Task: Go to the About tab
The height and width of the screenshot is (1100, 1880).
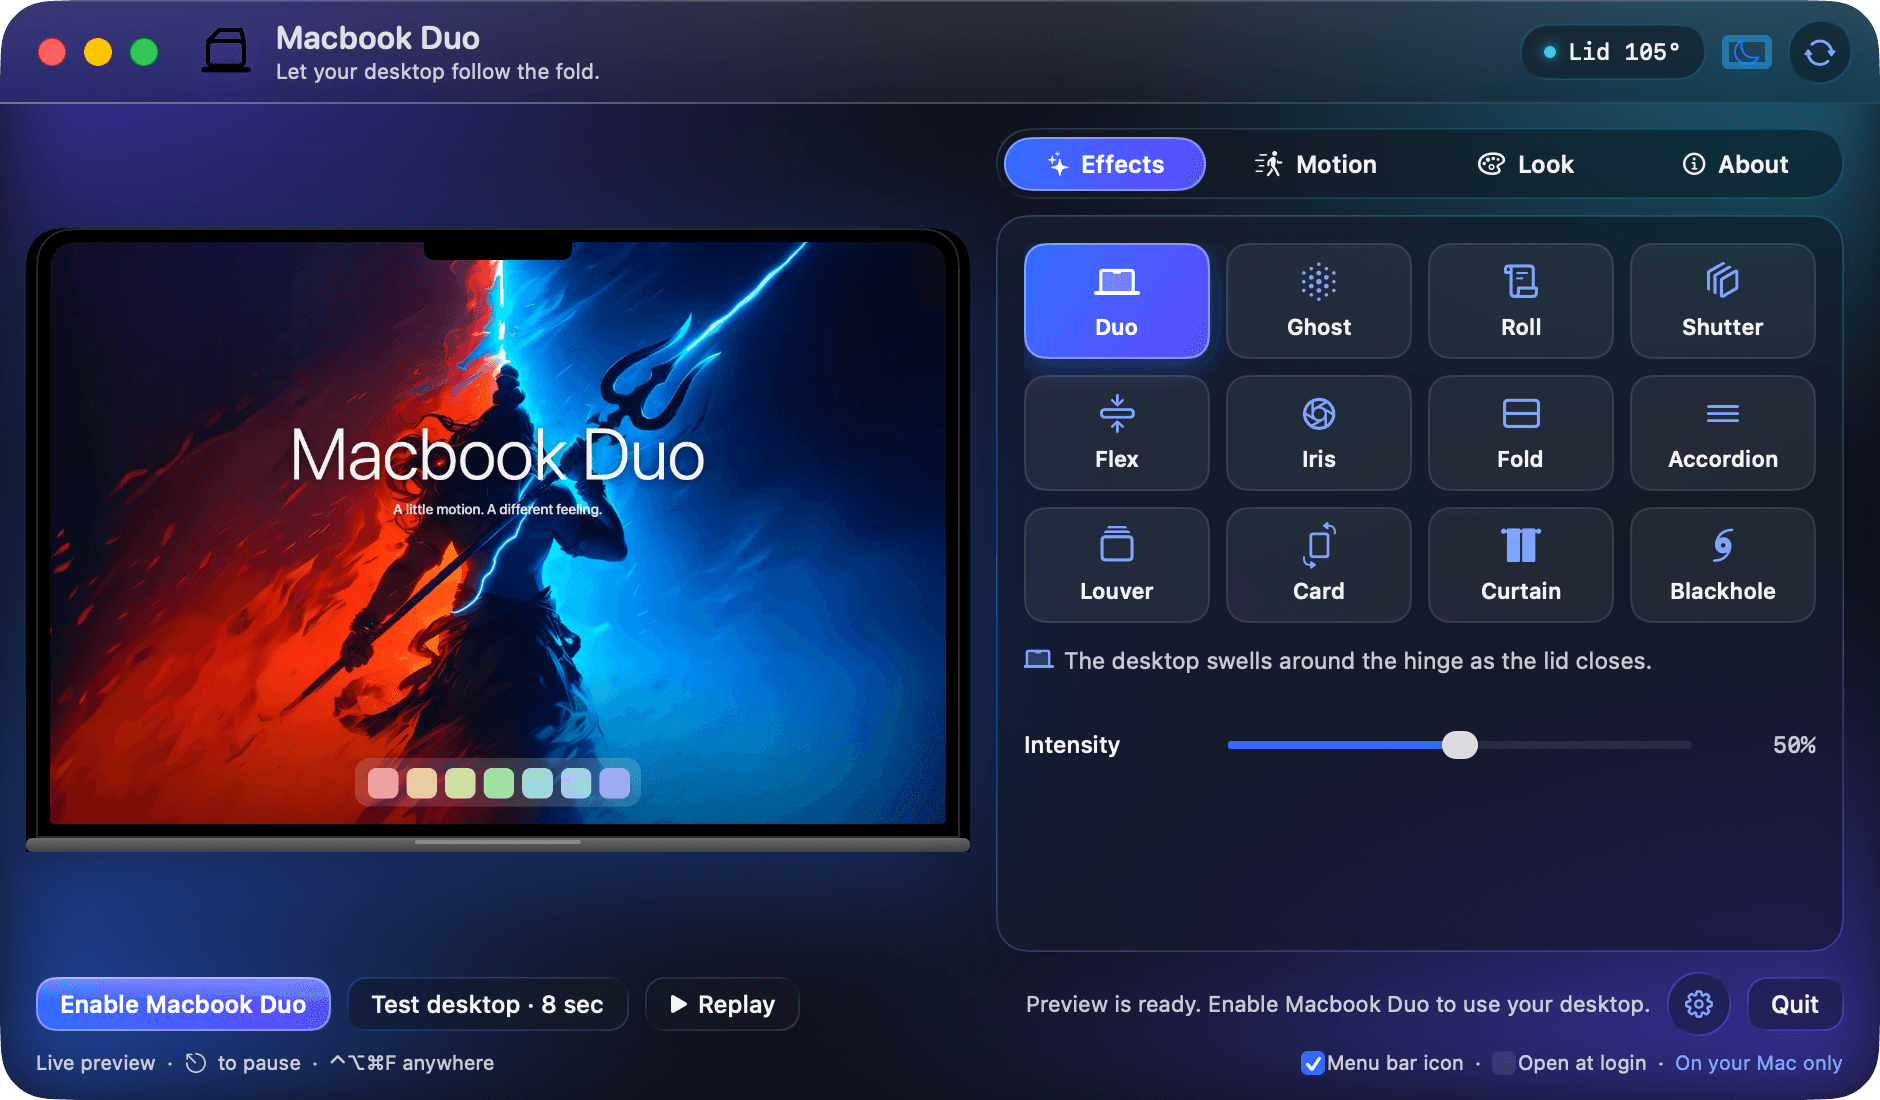Action: [x=1736, y=164]
